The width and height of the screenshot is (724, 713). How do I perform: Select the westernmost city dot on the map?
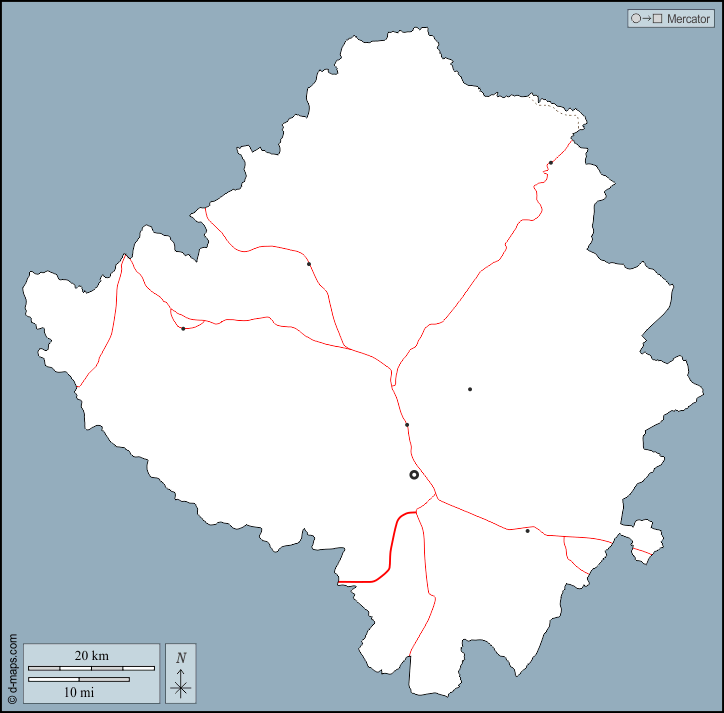(x=183, y=329)
